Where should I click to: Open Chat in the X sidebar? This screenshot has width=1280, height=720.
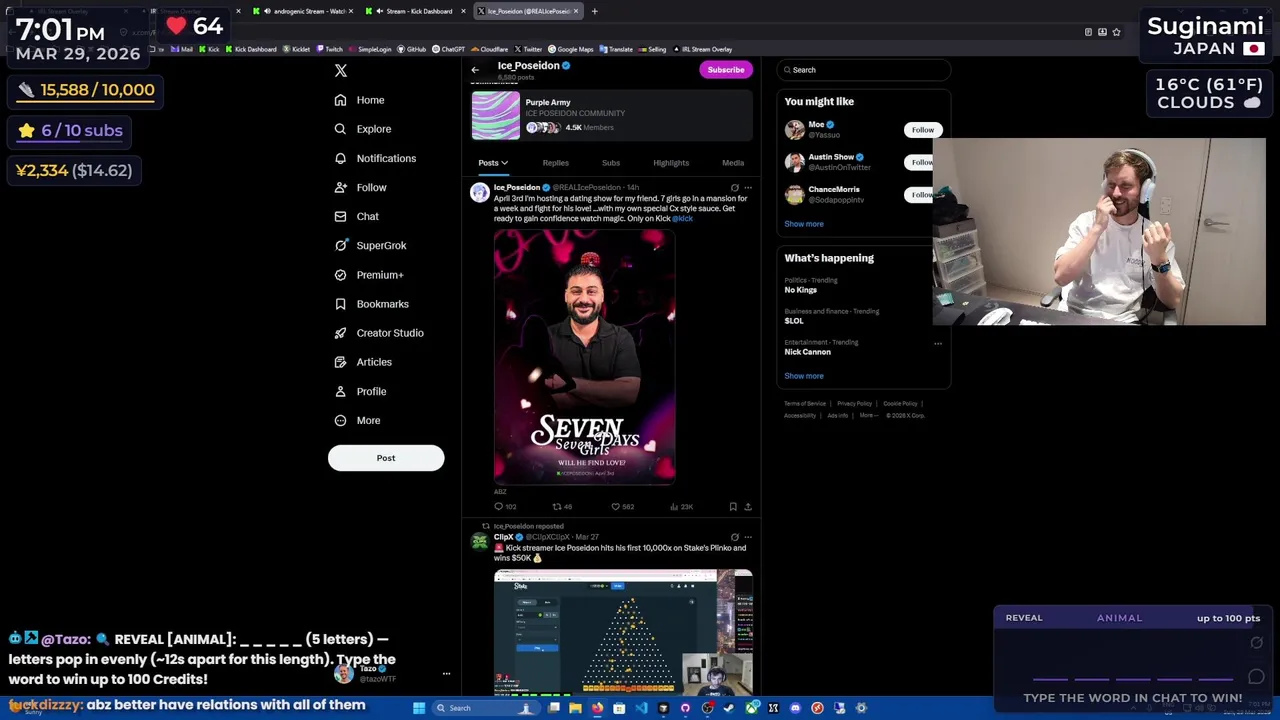(x=357, y=216)
